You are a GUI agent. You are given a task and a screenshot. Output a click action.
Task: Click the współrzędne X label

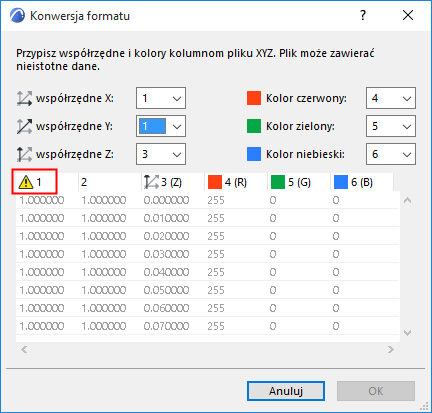(x=75, y=99)
